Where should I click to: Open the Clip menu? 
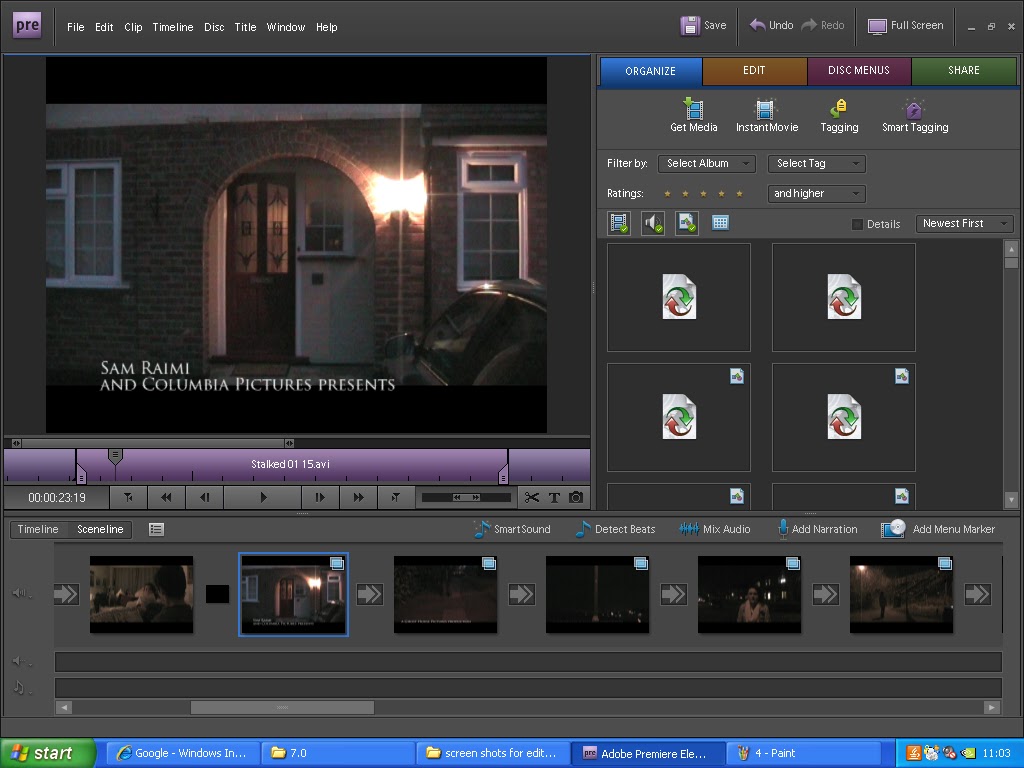[133, 27]
